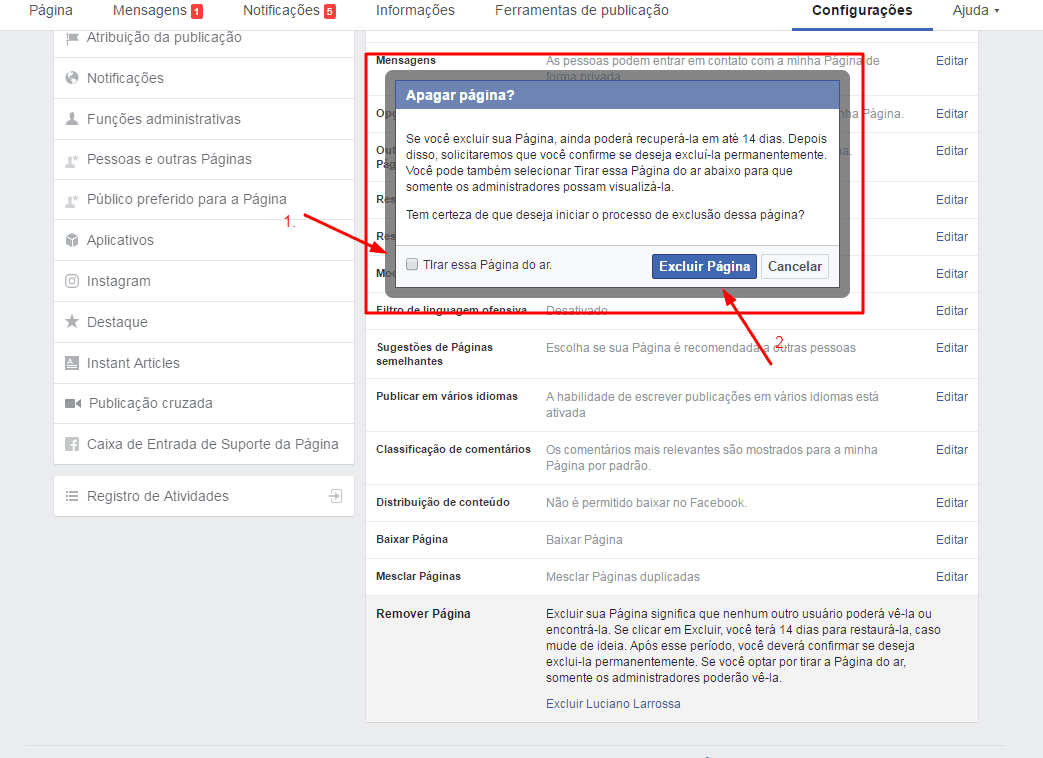Click the list icon beside Registro de Atividades
The width and height of the screenshot is (1043, 758).
click(x=72, y=496)
